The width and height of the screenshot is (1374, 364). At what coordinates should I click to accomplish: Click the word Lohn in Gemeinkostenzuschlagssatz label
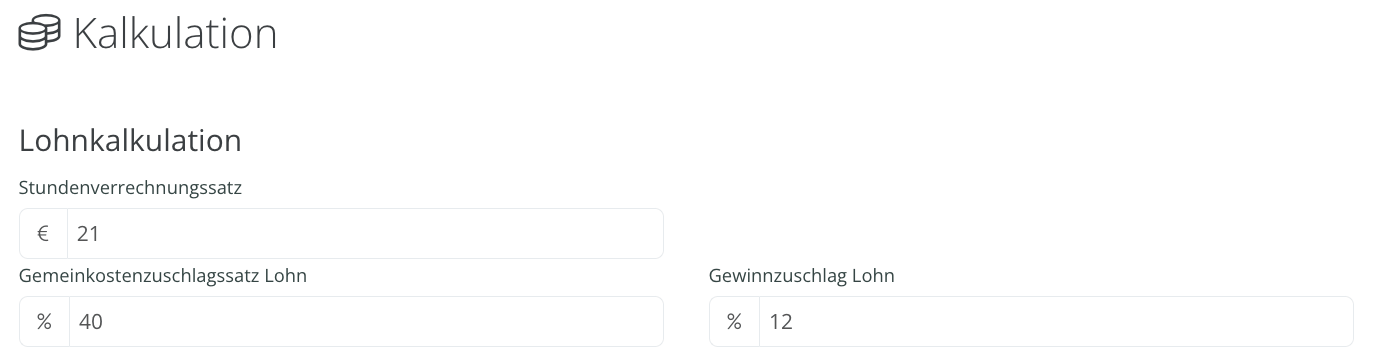coord(285,275)
